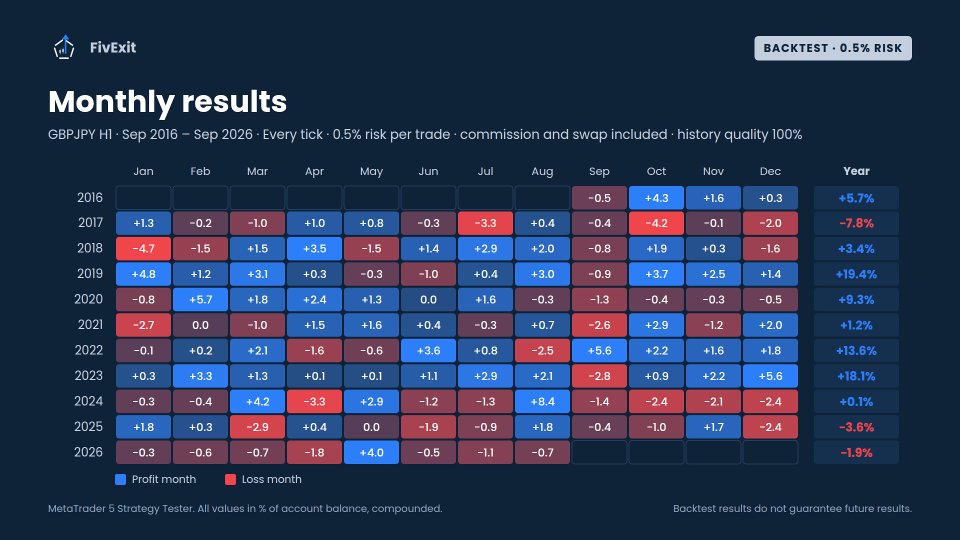Click the -7.8% yearly total for 2017
Viewport: 960px width, 540px height.
[x=856, y=223]
